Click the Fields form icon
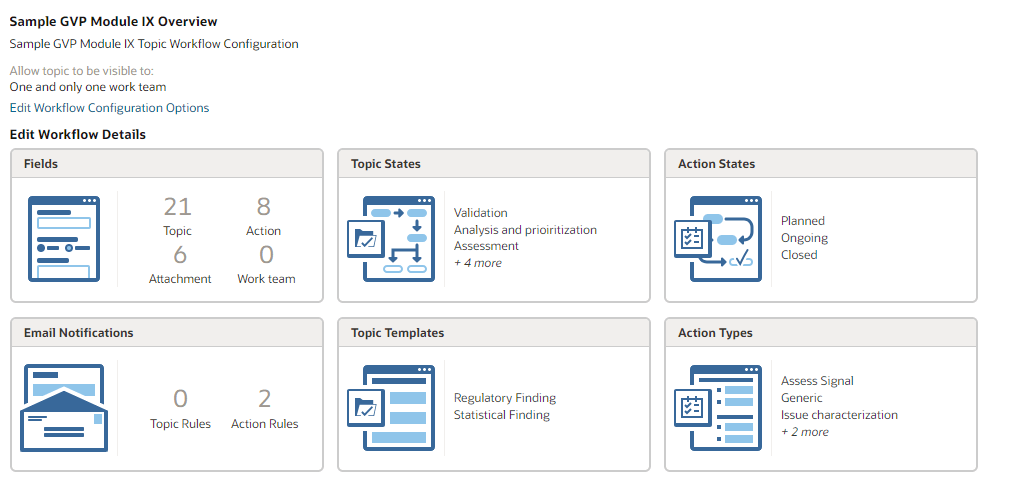1012x501 pixels. [64, 238]
